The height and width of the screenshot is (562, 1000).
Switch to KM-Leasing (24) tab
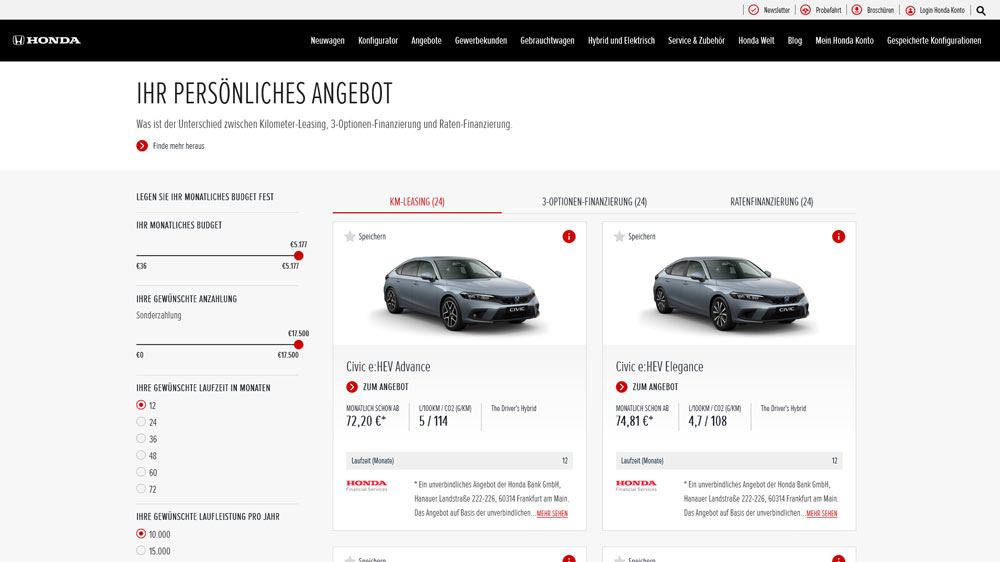[417, 202]
